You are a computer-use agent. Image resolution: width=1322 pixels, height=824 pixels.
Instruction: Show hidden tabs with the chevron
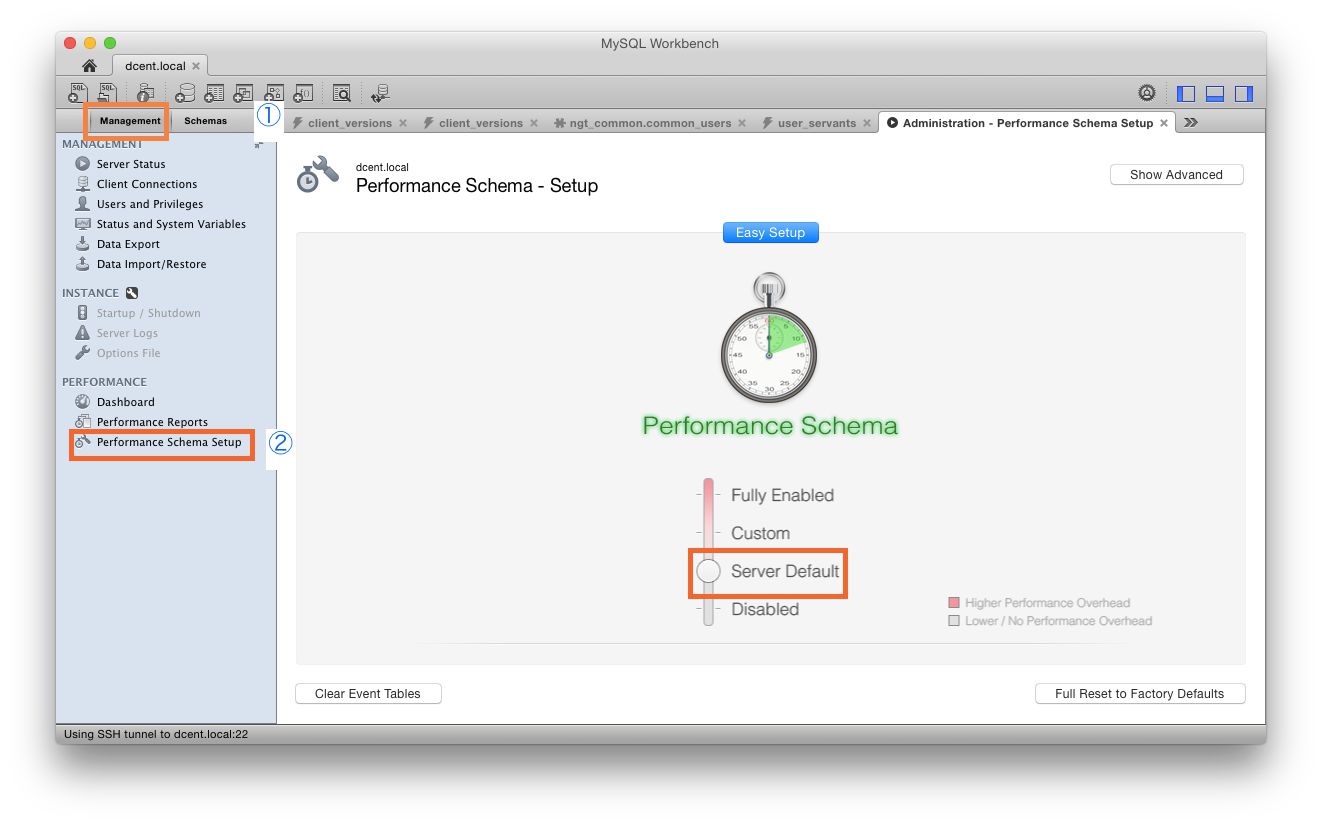(1190, 123)
